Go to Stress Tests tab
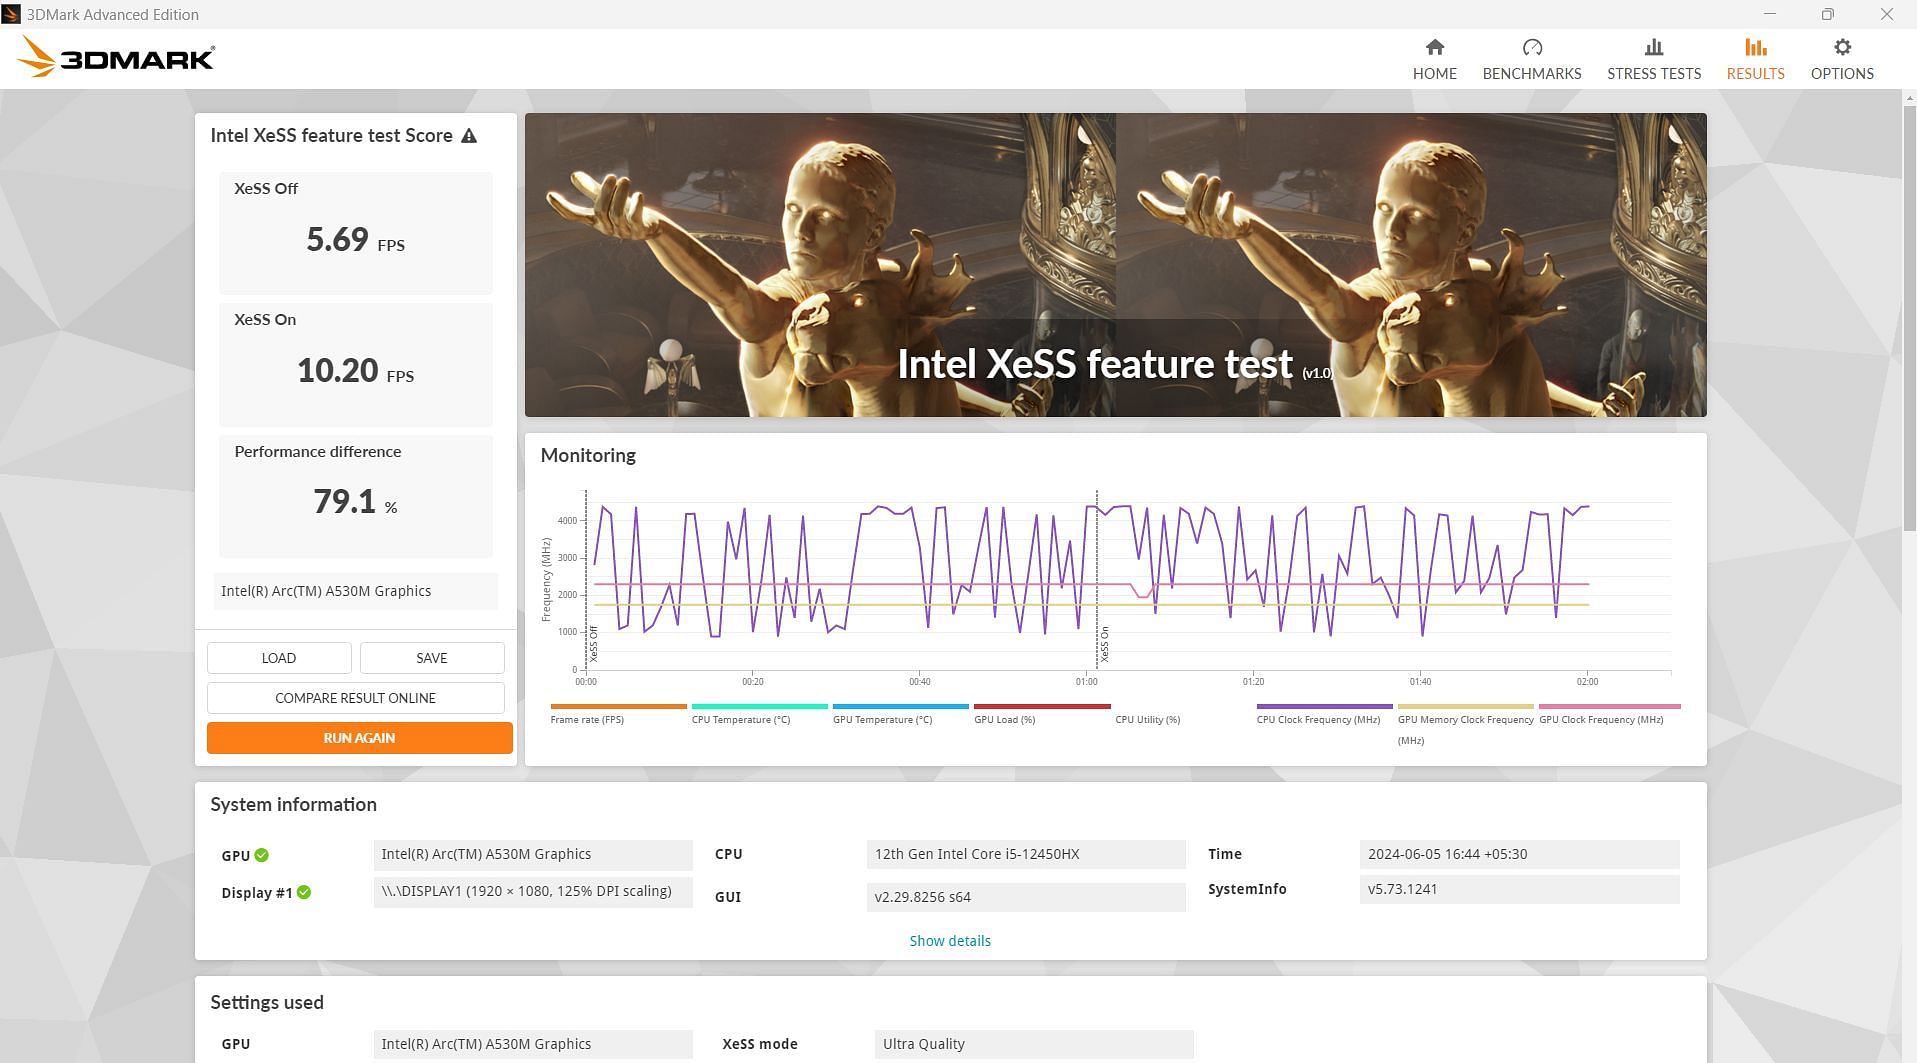This screenshot has width=1917, height=1063. [1653, 59]
